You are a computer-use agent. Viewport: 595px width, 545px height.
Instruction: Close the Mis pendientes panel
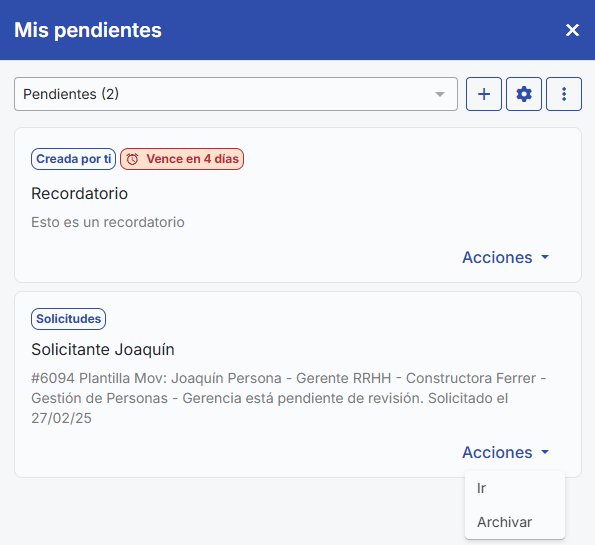point(572,30)
